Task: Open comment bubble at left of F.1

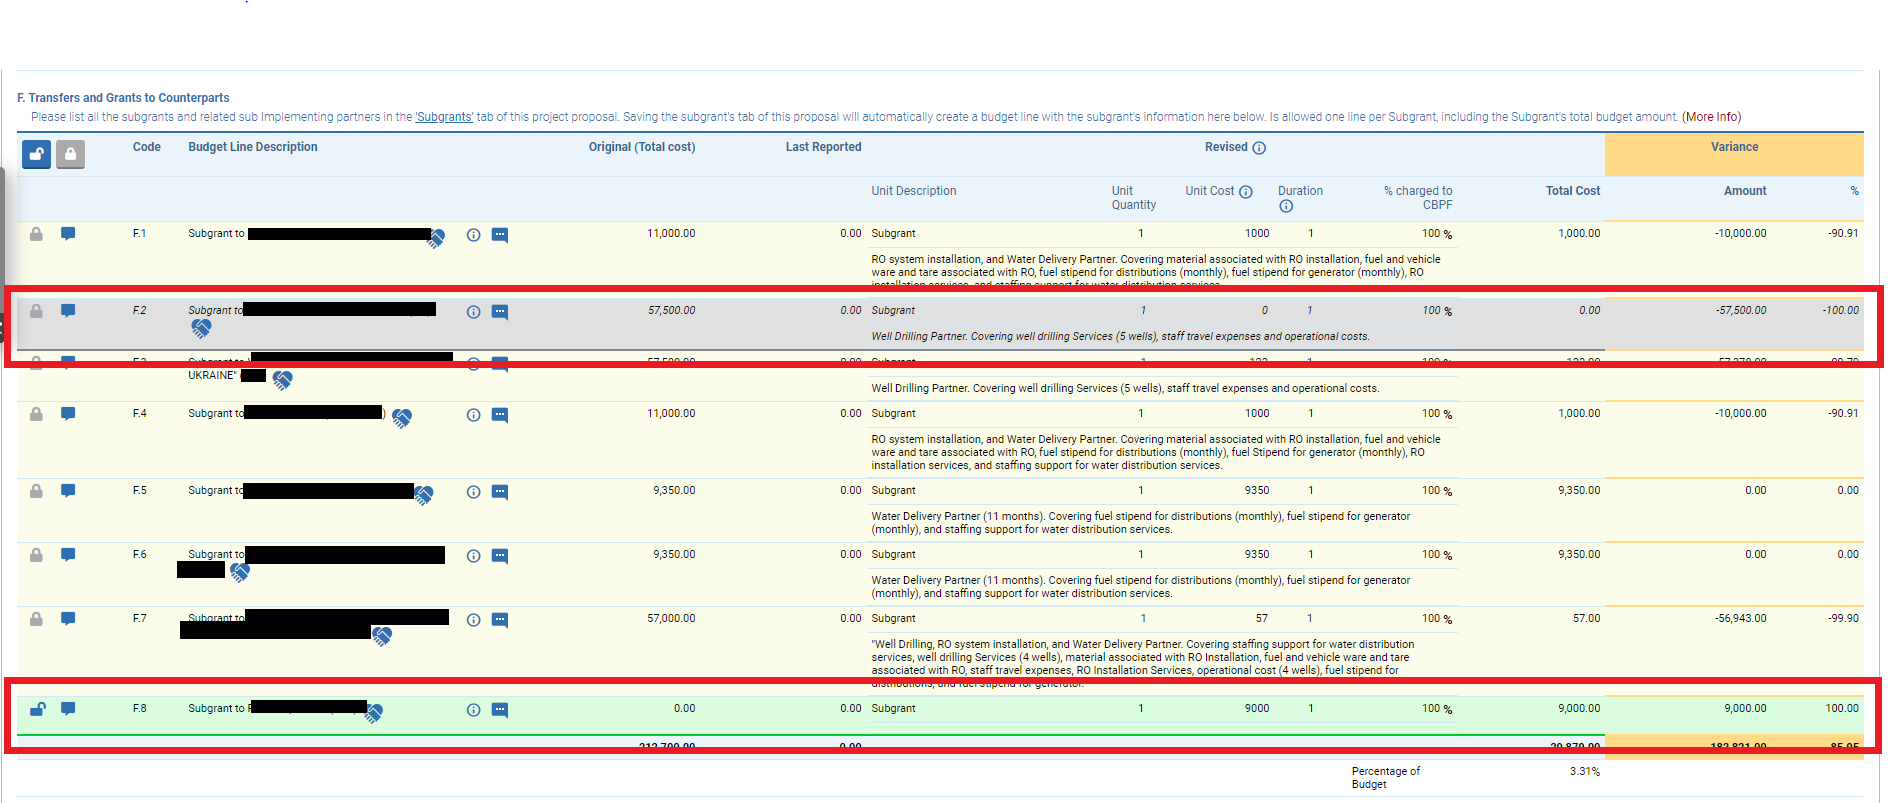Action: (x=68, y=234)
